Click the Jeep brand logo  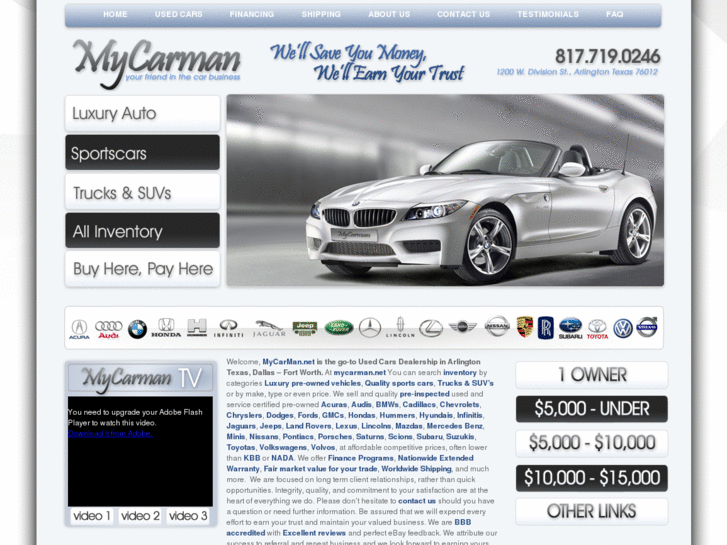tap(305, 328)
